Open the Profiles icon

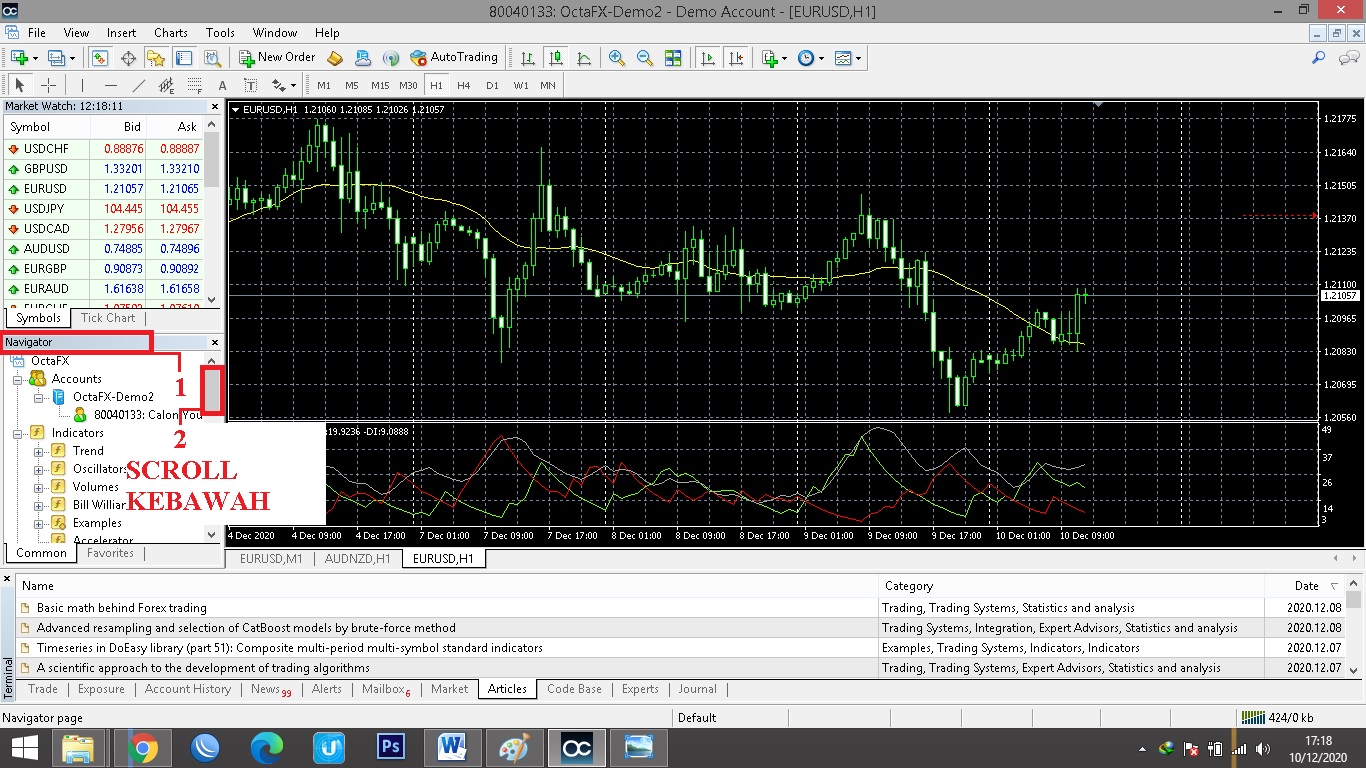(x=56, y=58)
